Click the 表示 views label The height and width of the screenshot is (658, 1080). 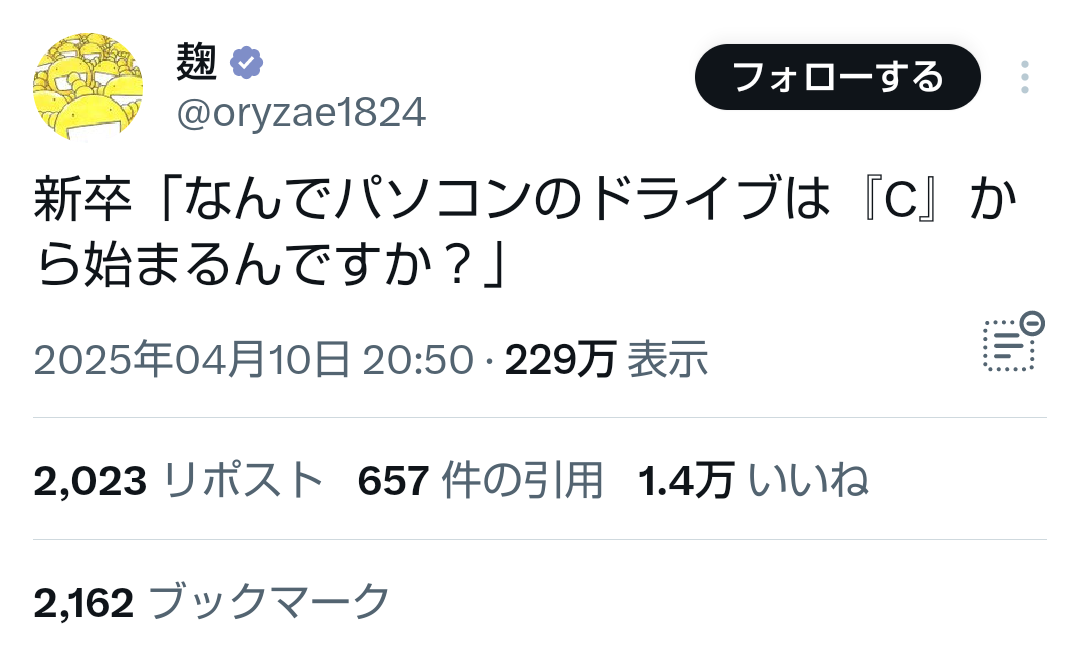tap(667, 359)
